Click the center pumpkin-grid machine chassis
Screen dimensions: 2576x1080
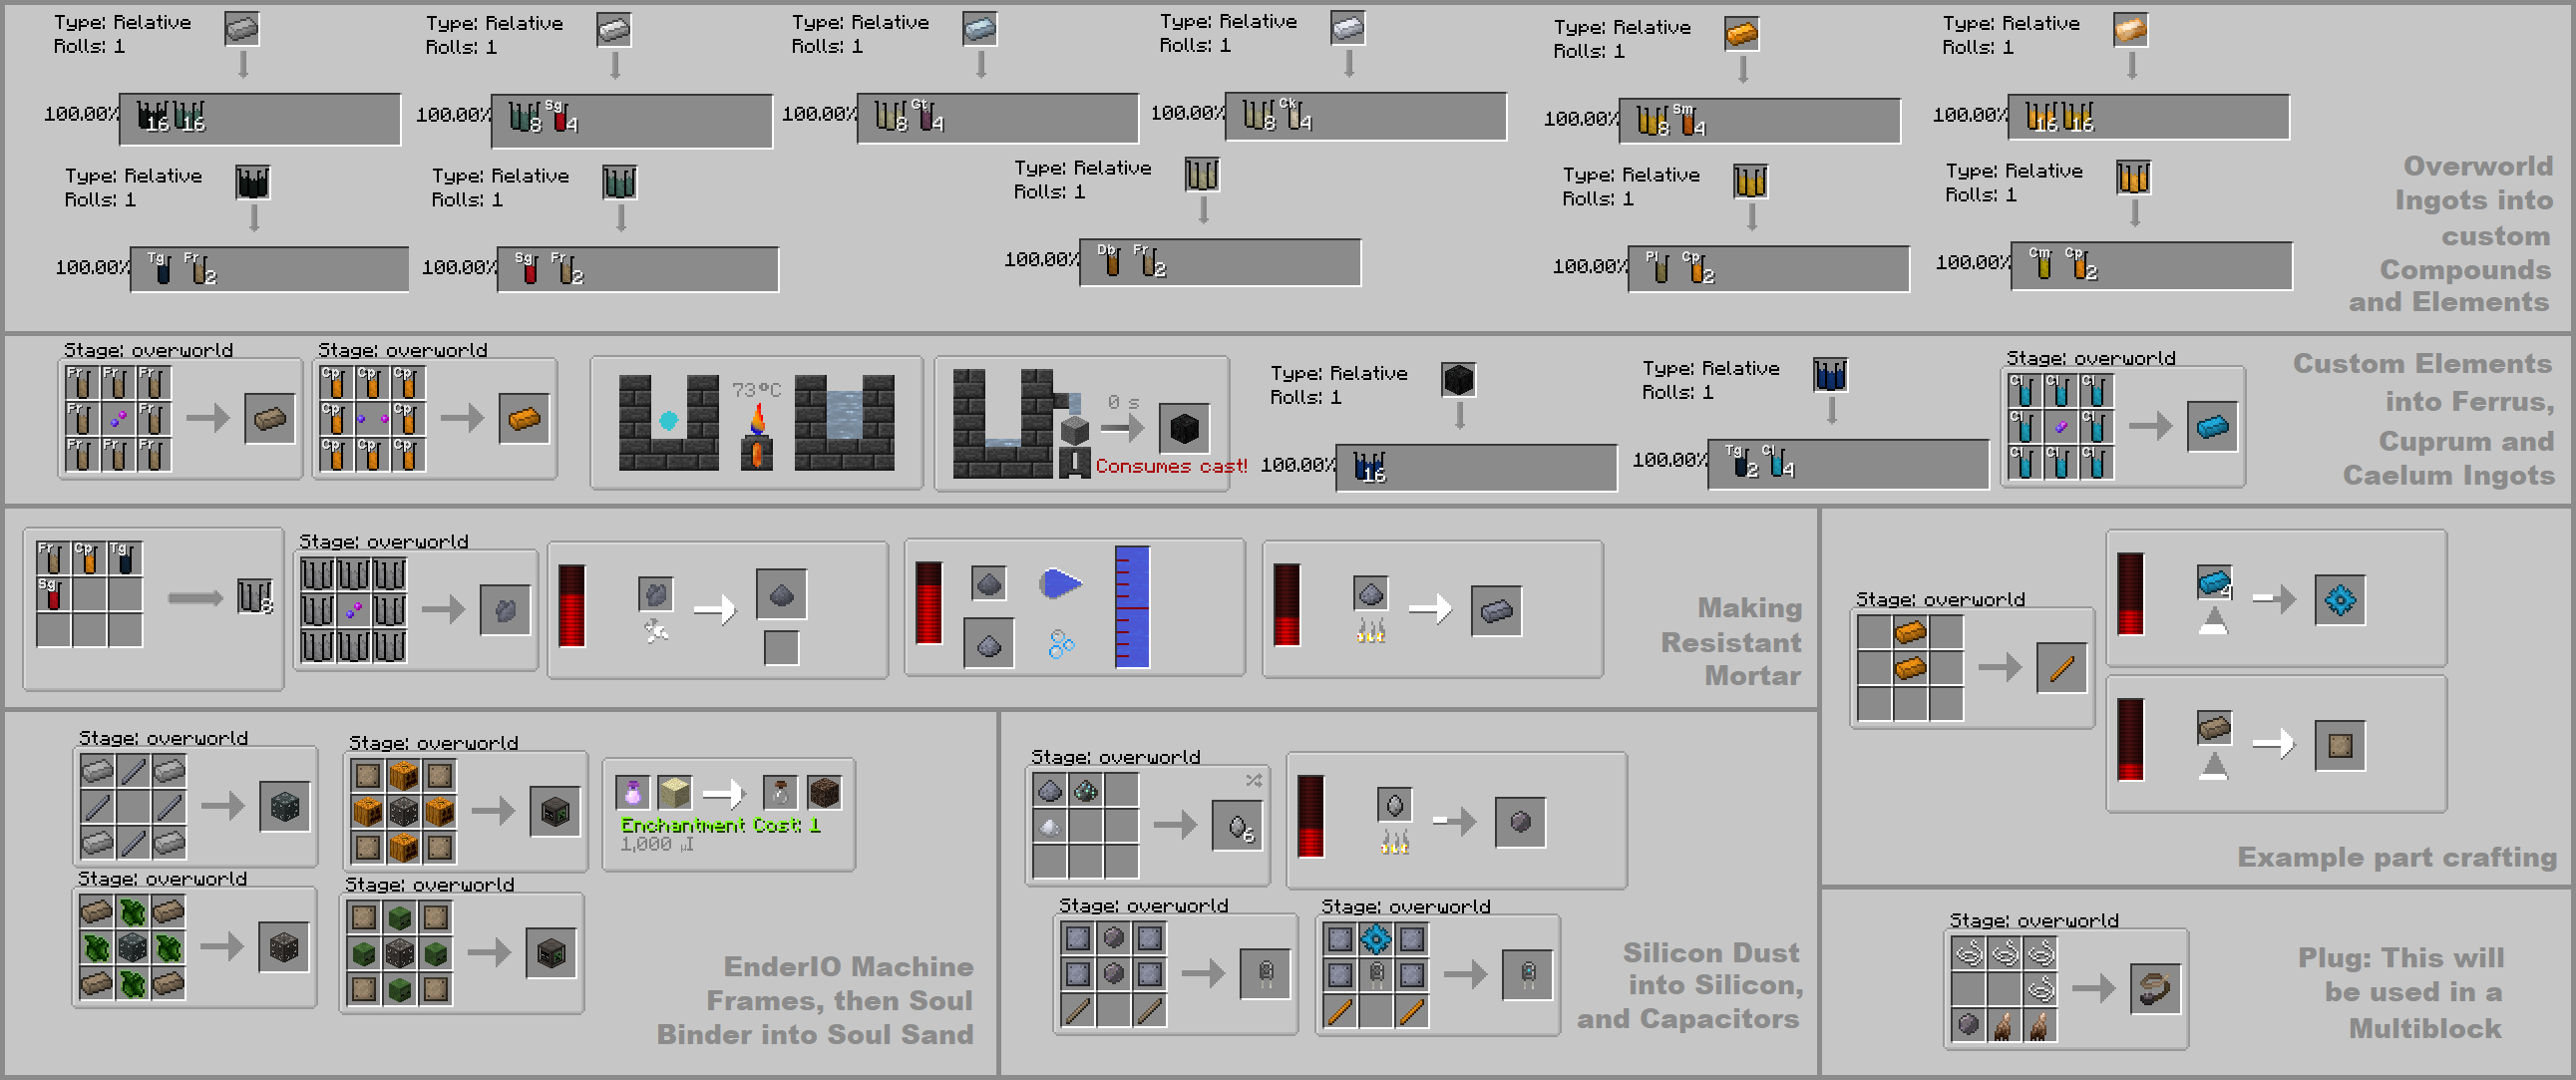pyautogui.click(x=404, y=811)
